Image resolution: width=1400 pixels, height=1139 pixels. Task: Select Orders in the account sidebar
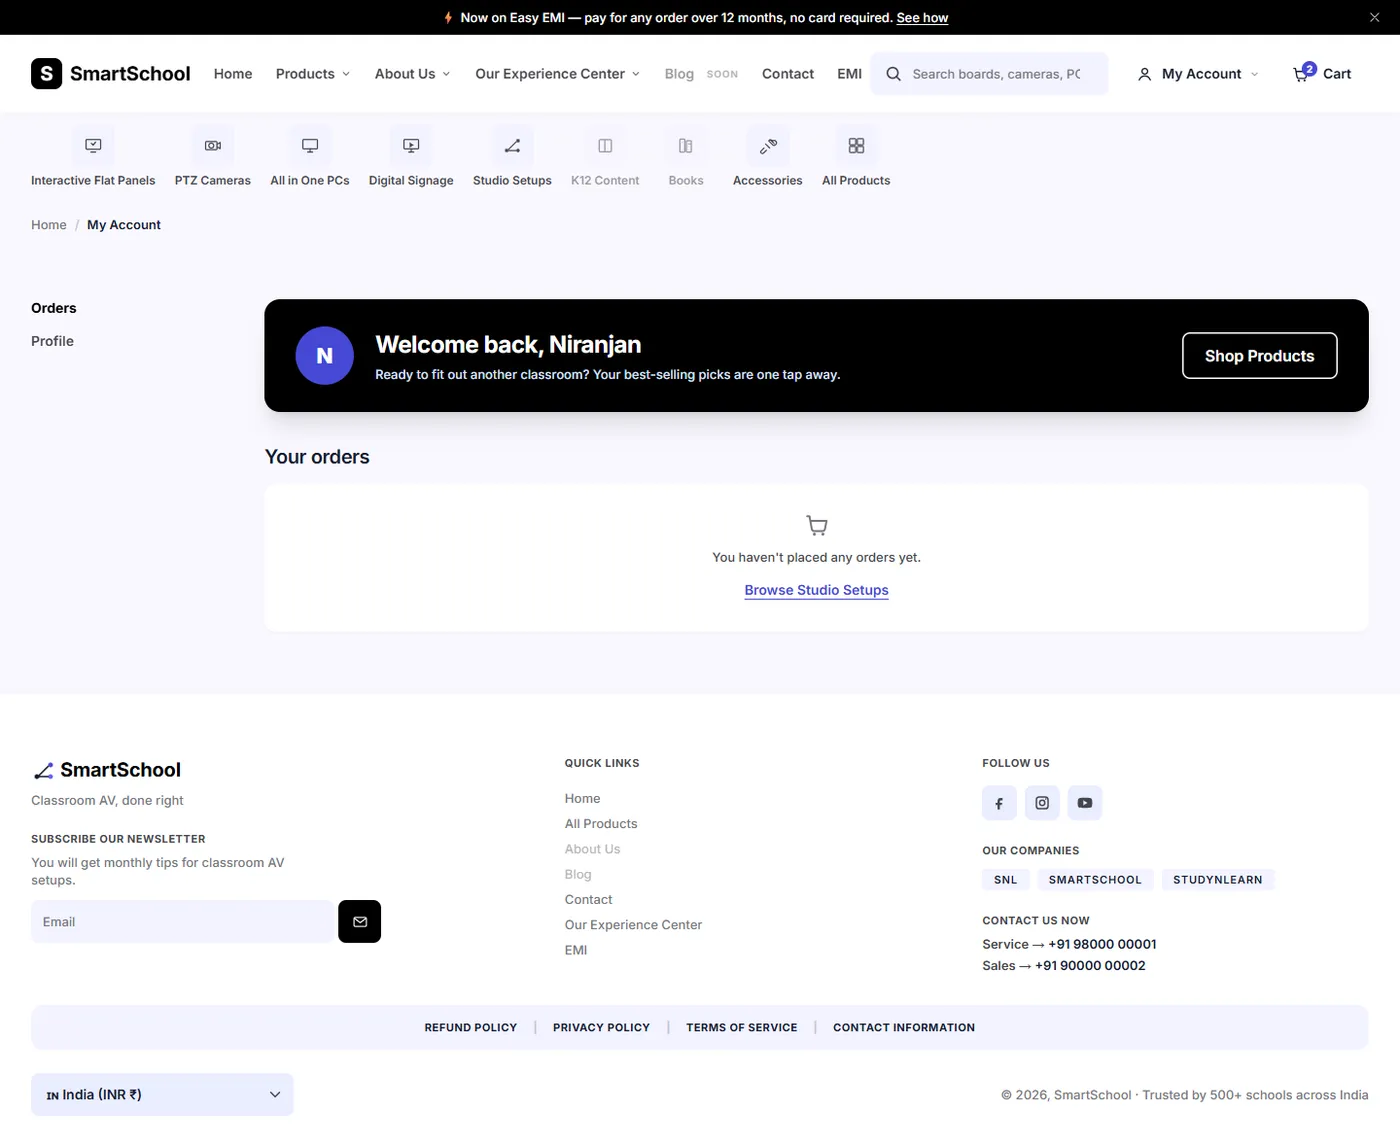54,308
